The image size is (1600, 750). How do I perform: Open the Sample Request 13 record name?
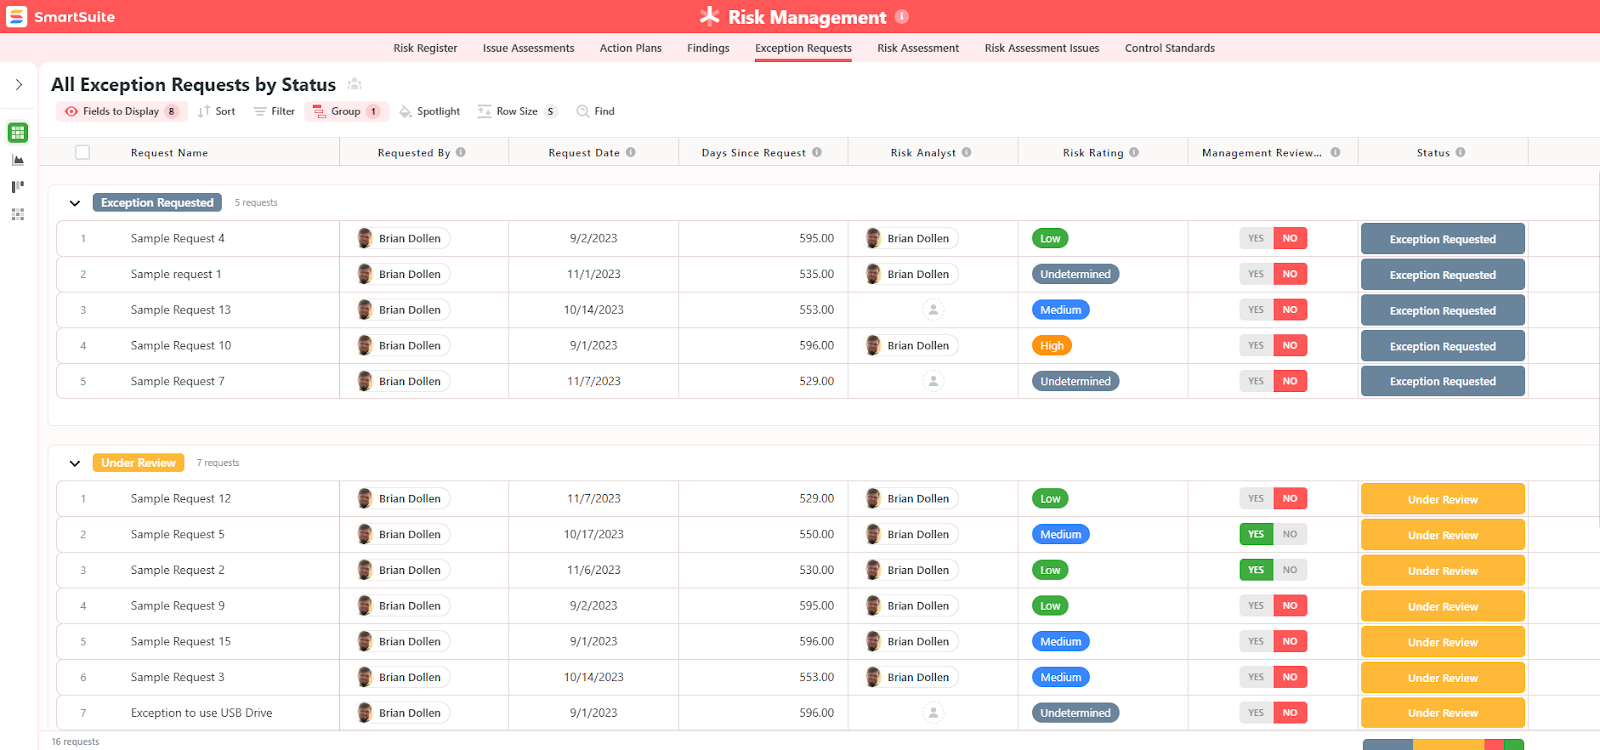tap(181, 310)
